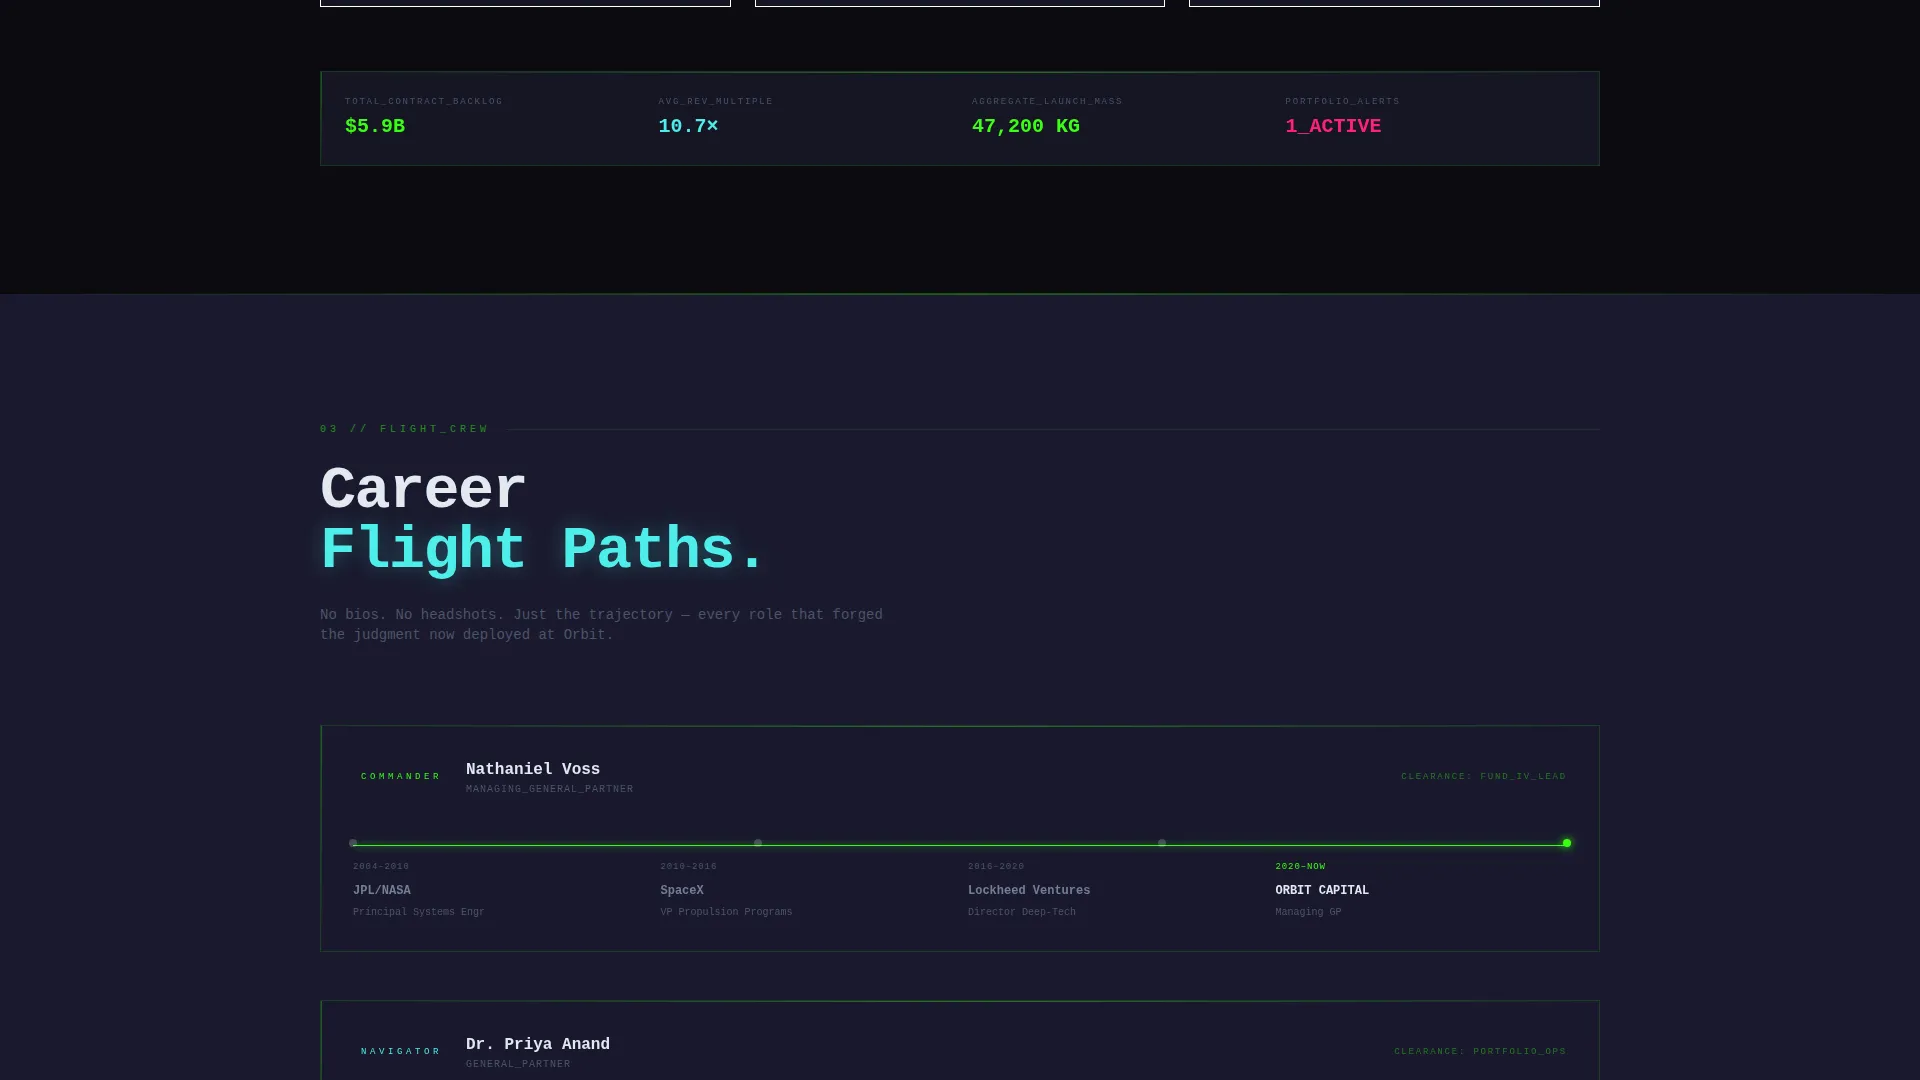1920x1080 pixels.
Task: Click the AGGREGATE_LAUNCH_MASS label
Action: 1047,101
